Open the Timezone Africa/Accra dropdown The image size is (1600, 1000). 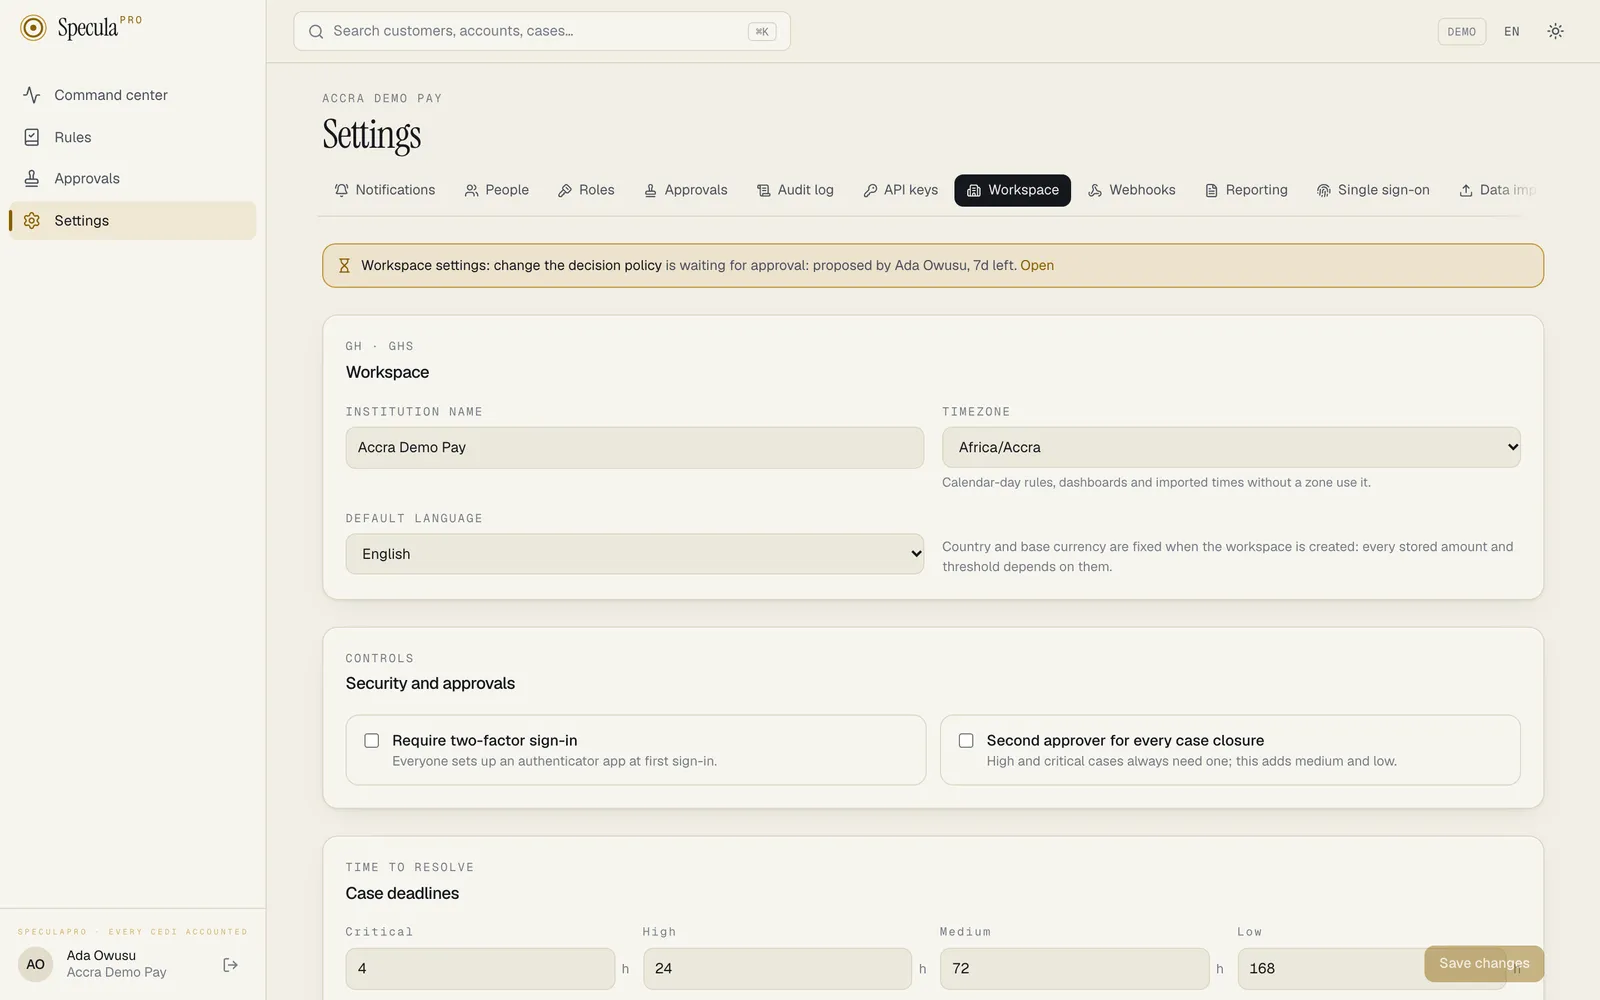(x=1231, y=447)
